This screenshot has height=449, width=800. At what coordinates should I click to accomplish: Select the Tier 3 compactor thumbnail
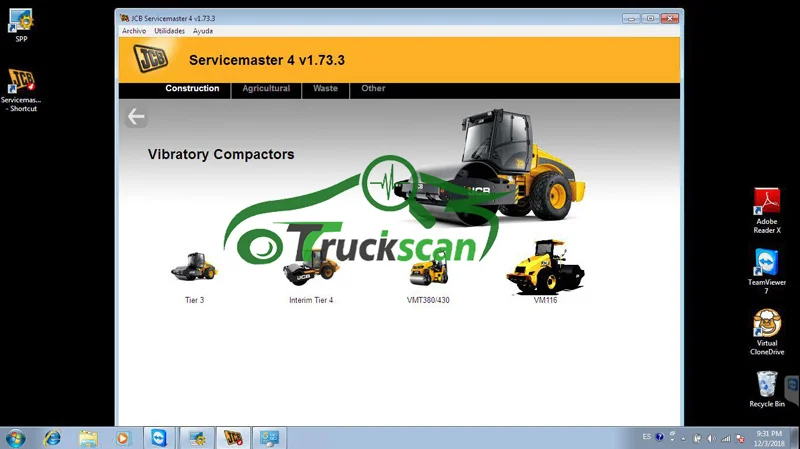[x=194, y=267]
